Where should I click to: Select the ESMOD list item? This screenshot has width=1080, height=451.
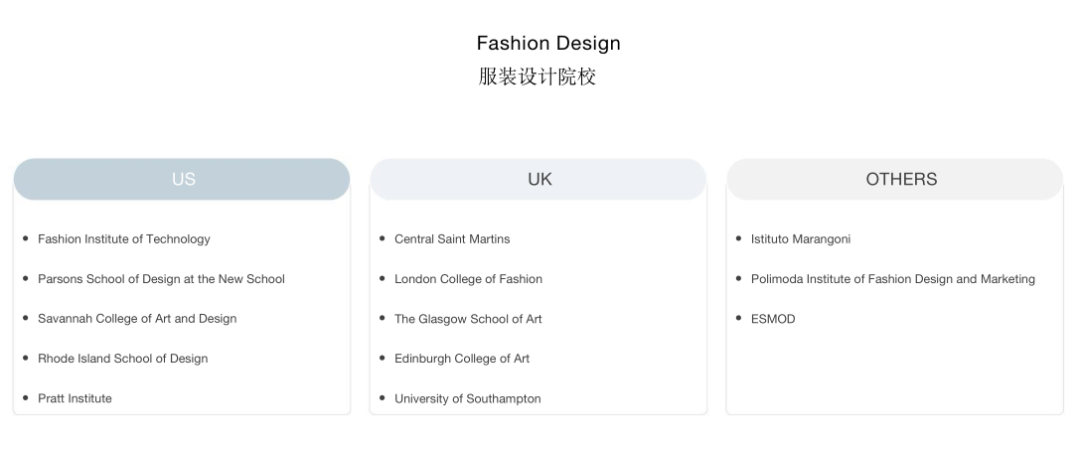pyautogui.click(x=773, y=319)
